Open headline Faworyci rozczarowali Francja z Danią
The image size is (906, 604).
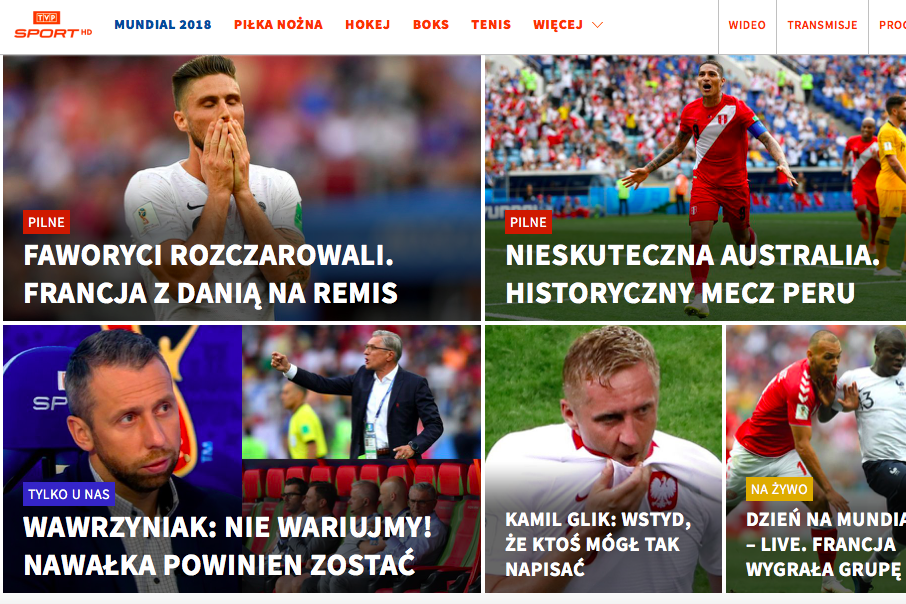210,274
